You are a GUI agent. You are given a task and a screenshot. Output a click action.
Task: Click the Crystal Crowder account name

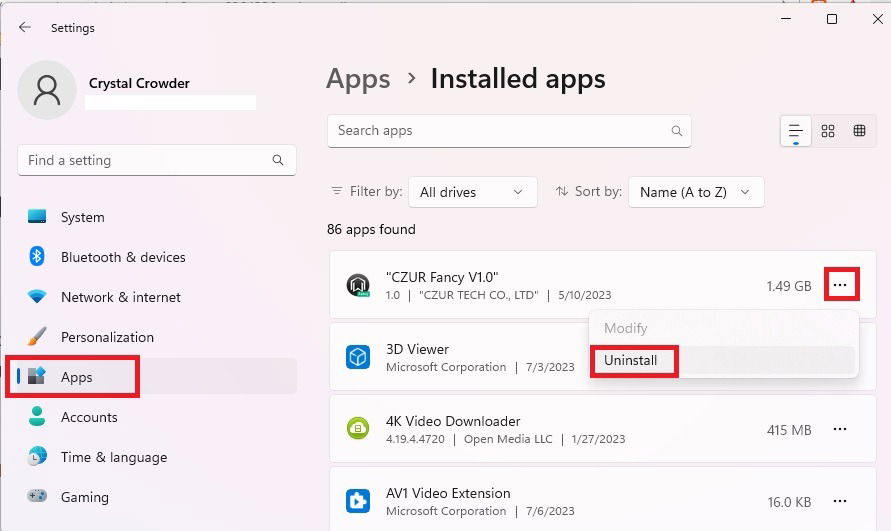coord(139,83)
